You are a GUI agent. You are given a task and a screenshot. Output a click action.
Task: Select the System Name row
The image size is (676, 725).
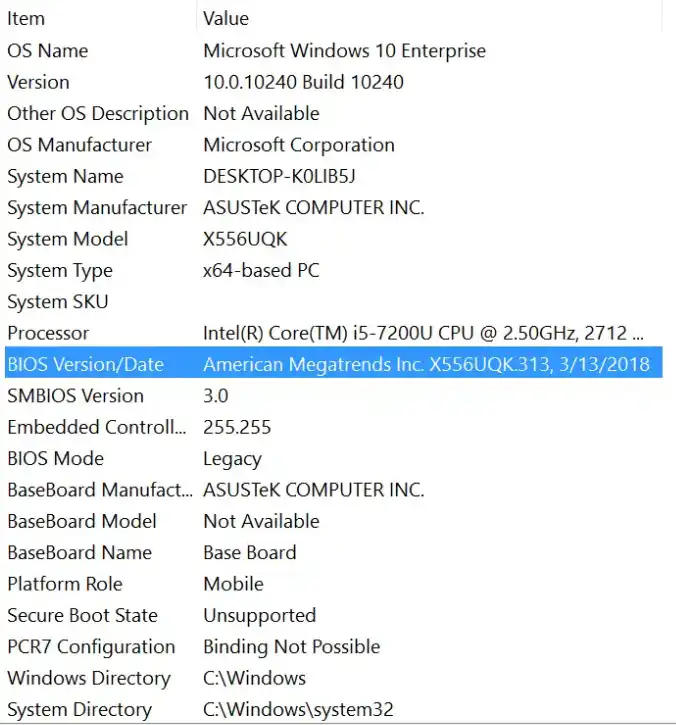tap(65, 177)
